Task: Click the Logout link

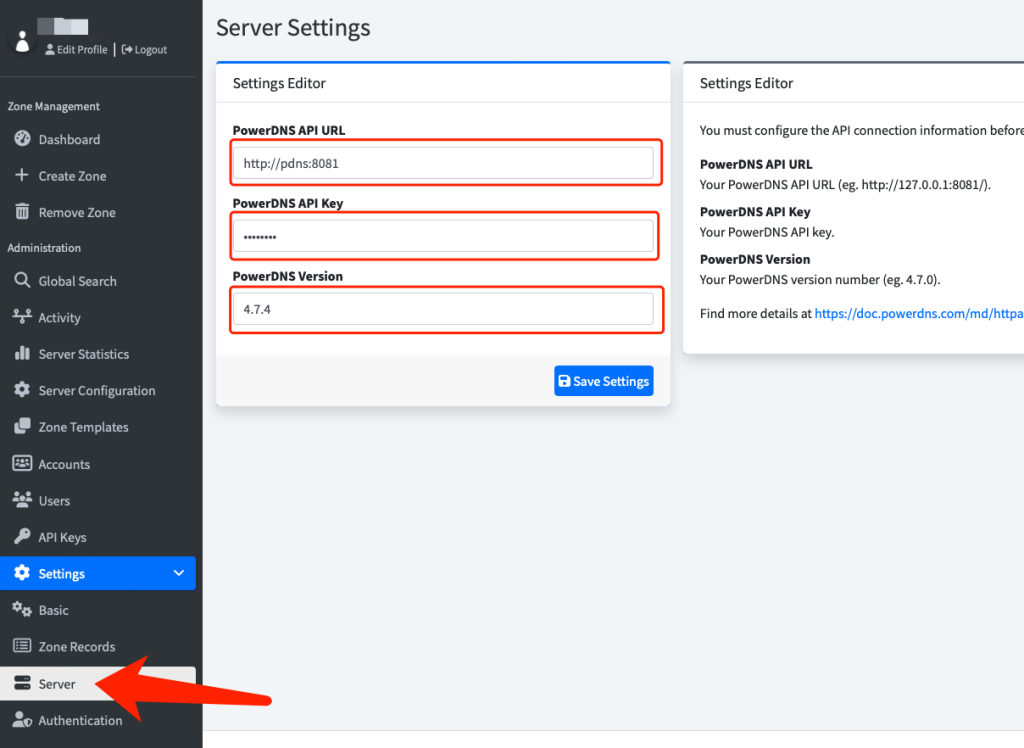Action: click(x=145, y=50)
